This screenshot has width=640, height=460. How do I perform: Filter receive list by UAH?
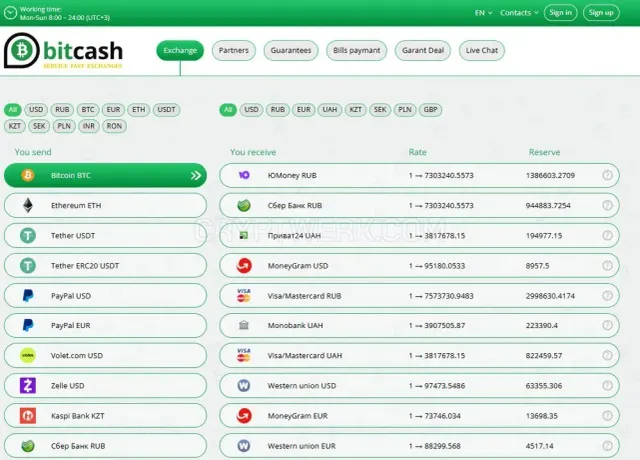coord(330,109)
